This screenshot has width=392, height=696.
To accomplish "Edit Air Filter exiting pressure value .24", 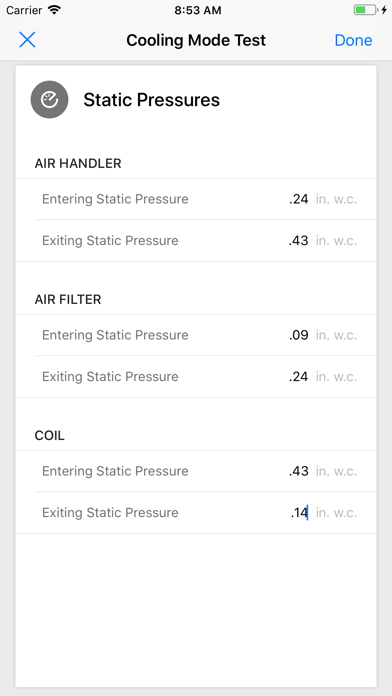I will pyautogui.click(x=298, y=377).
